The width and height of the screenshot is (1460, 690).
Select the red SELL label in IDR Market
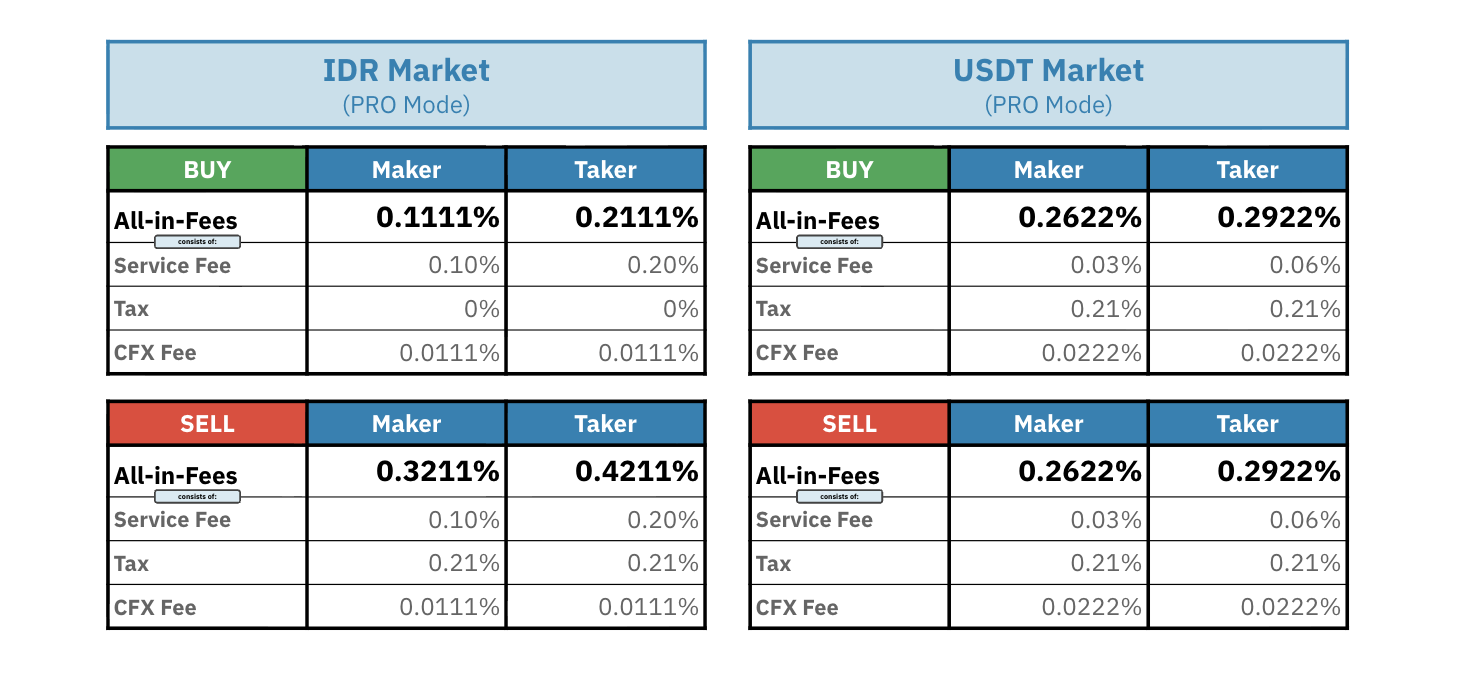click(x=207, y=424)
